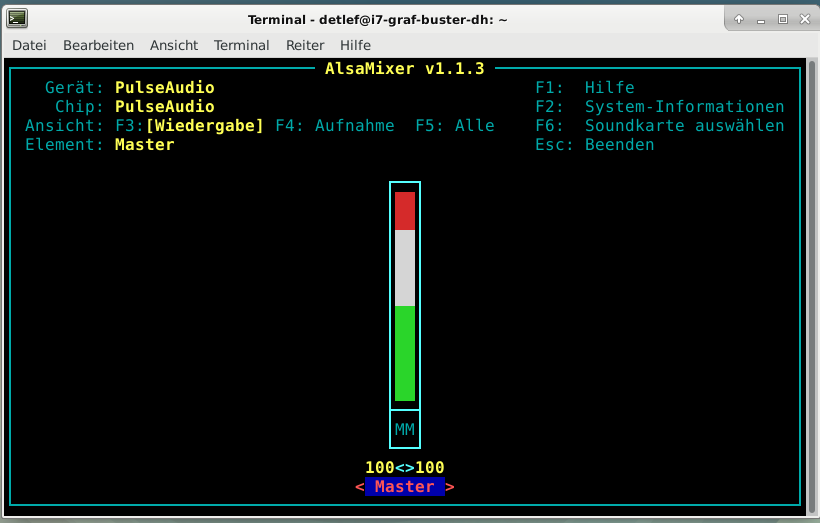Click the Gerät PulseAudio value
The image size is (820, 523).
tap(165, 87)
